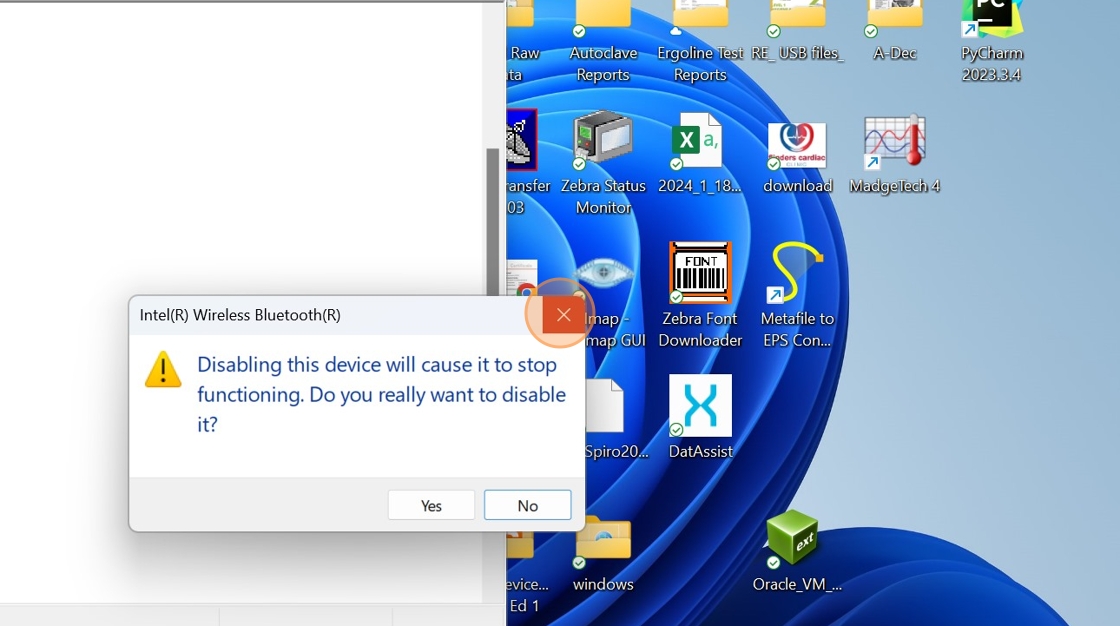Screen dimensions: 1120x626
Task: Open the 2024_1_18 Excel file
Action: tap(699, 153)
